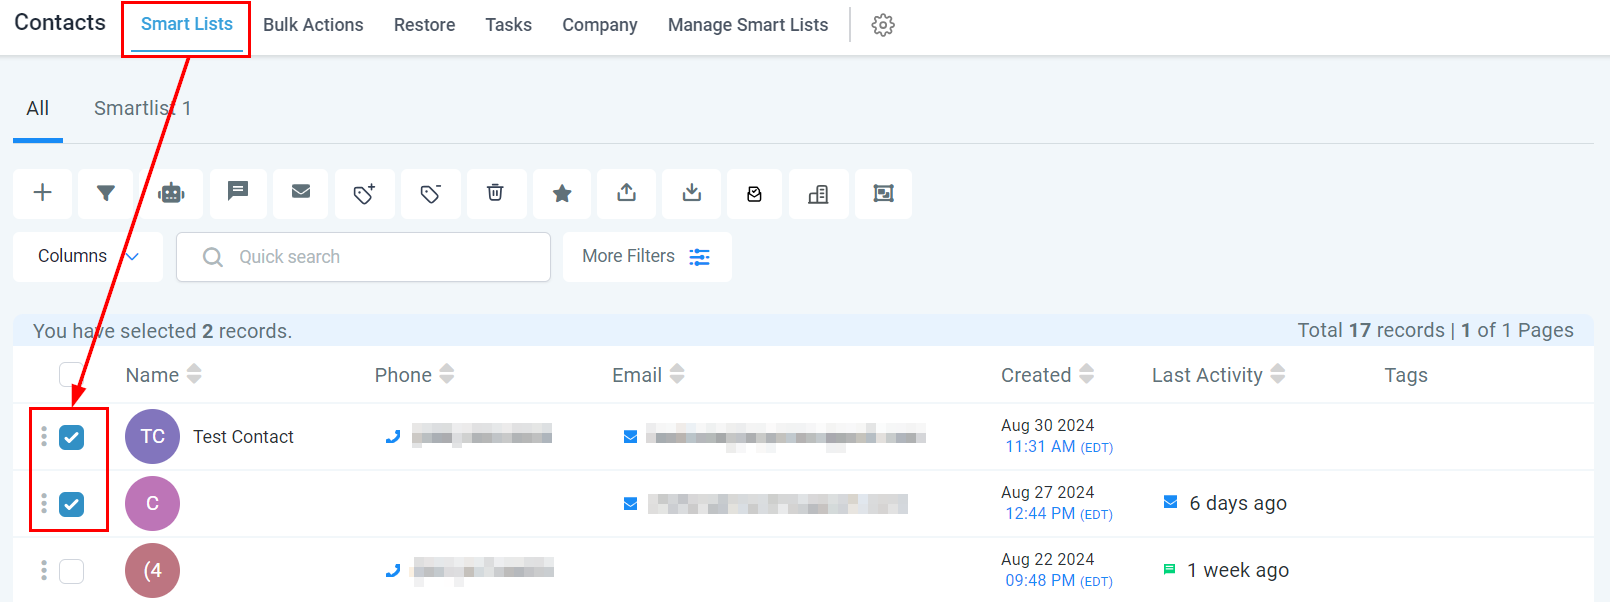The image size is (1610, 602).
Task: Open the Restore tab
Action: pos(424,25)
